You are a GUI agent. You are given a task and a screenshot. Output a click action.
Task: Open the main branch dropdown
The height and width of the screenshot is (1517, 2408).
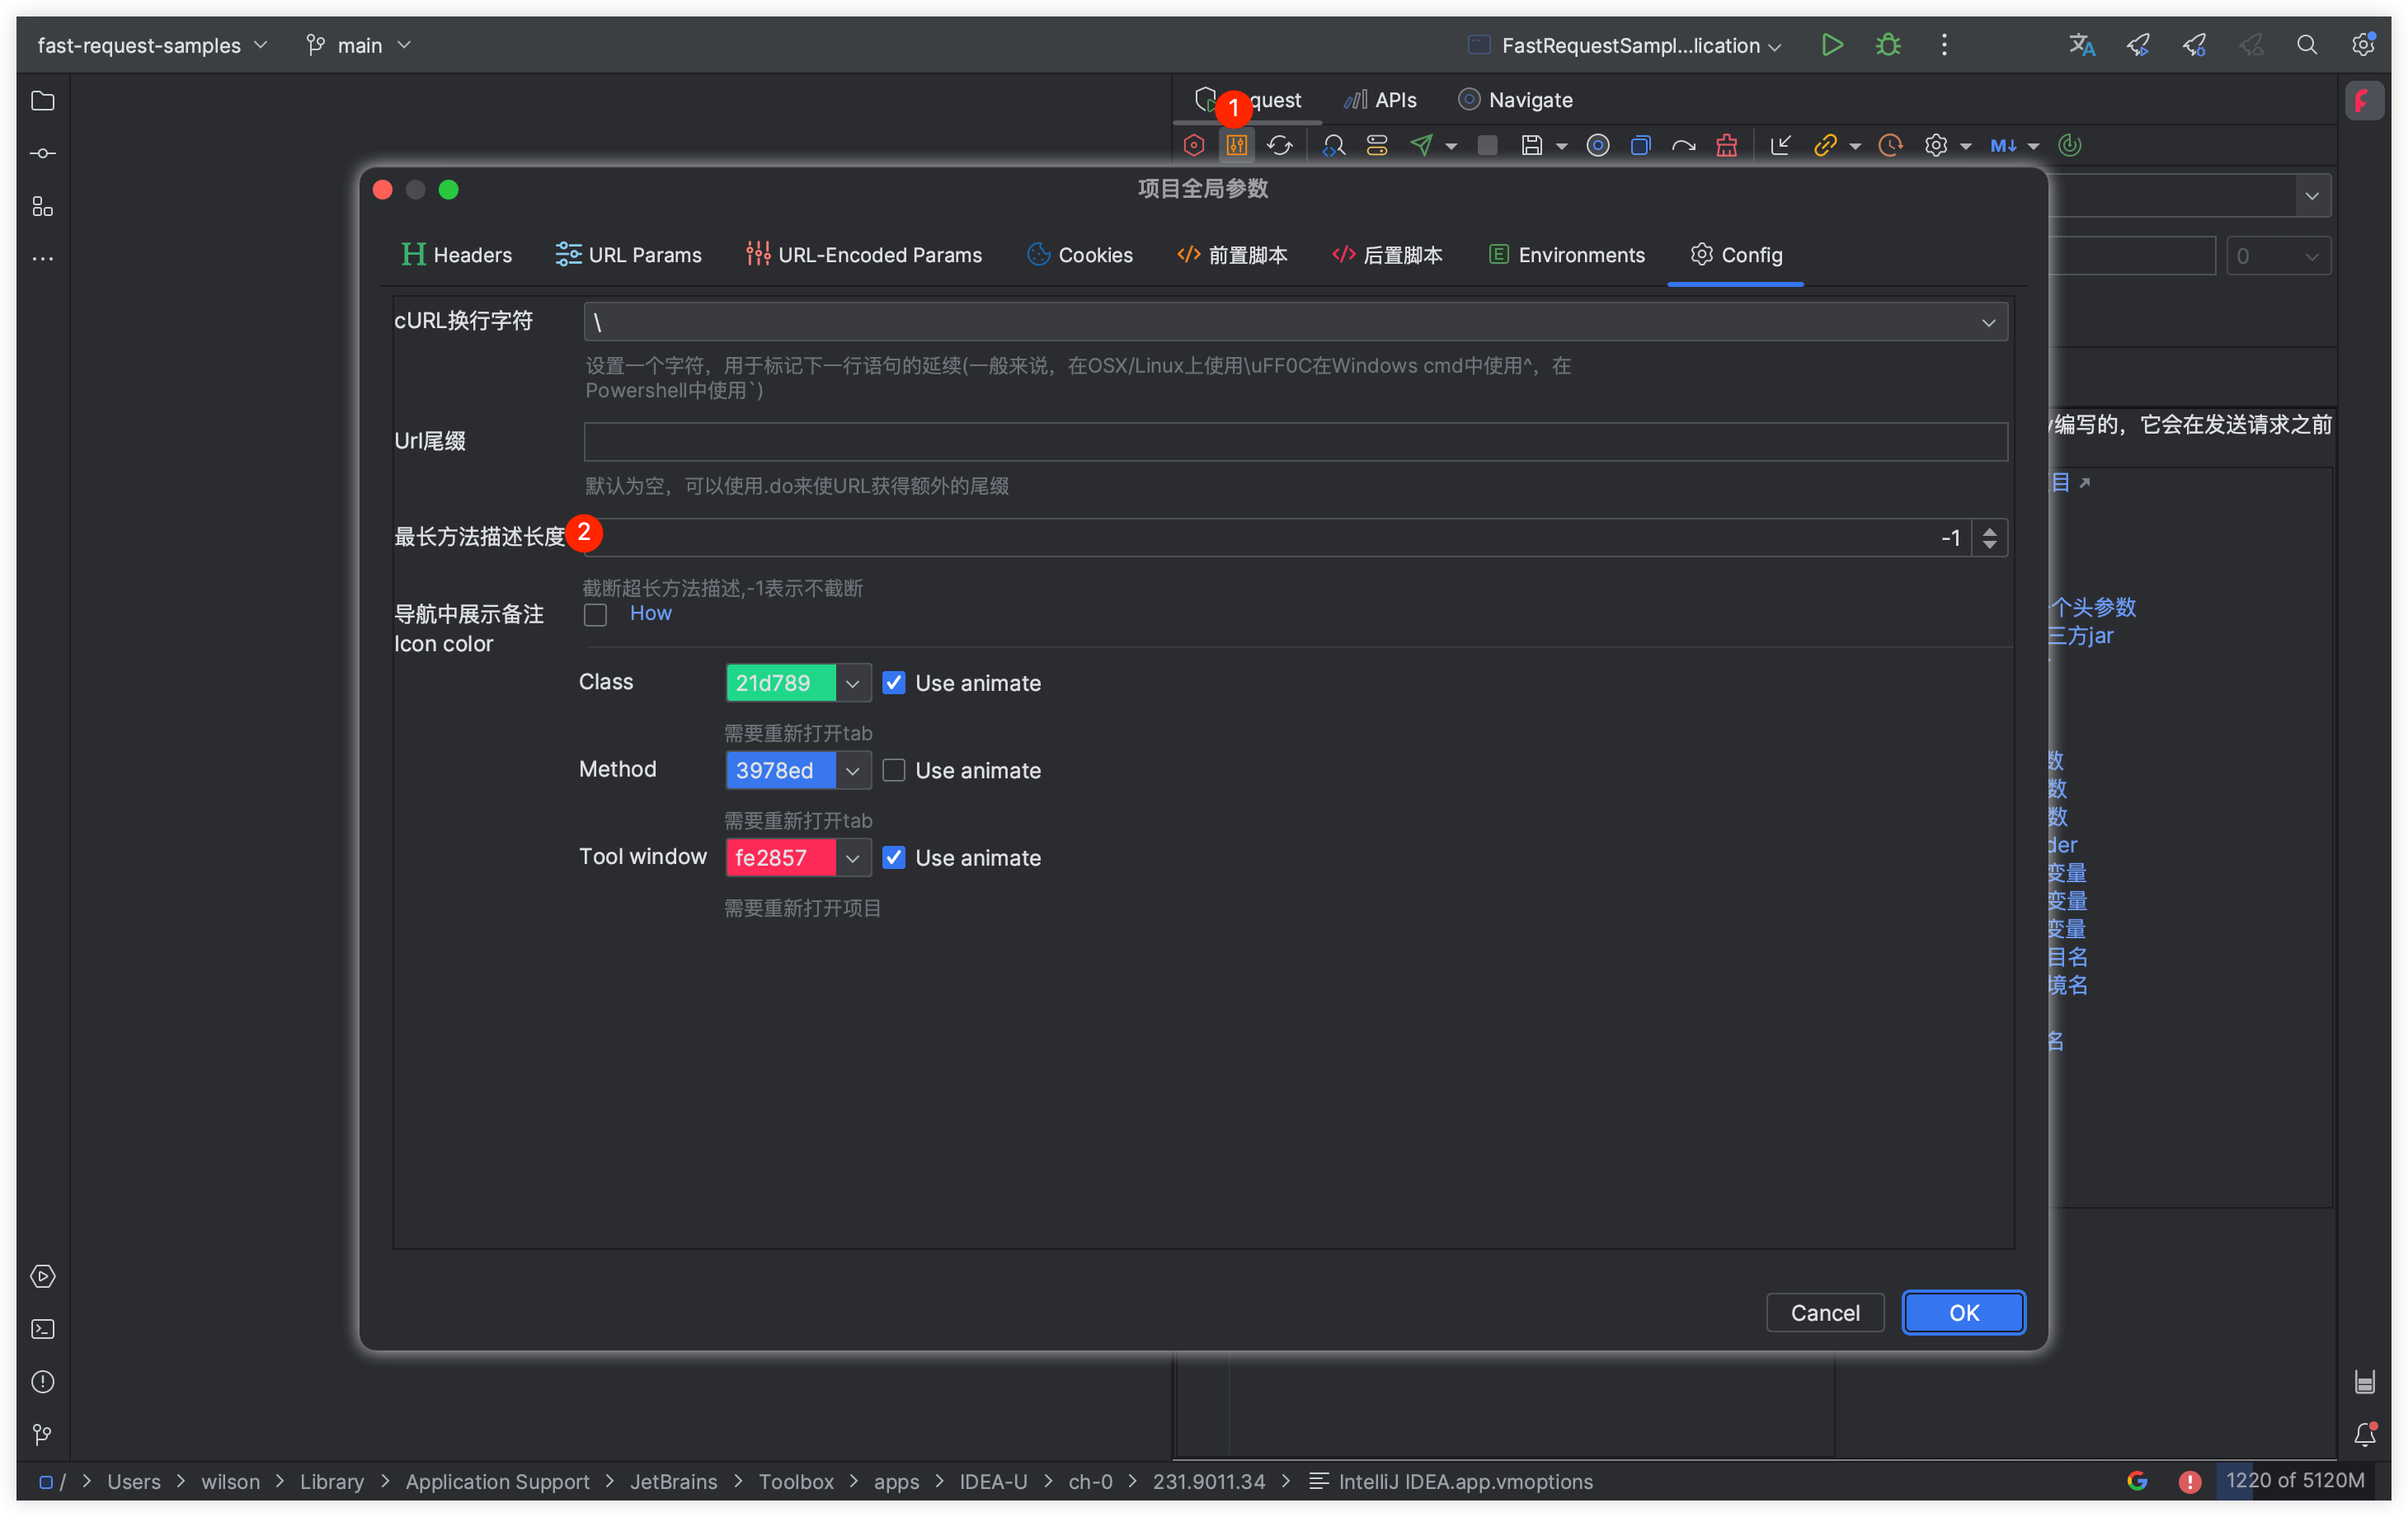coord(359,45)
